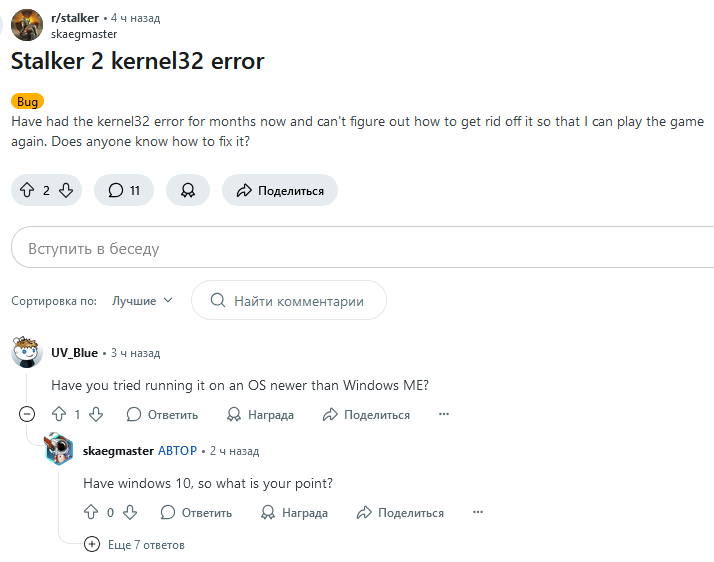The image size is (714, 562).
Task: Open more options on UV_Blue's comment
Action: pos(444,414)
